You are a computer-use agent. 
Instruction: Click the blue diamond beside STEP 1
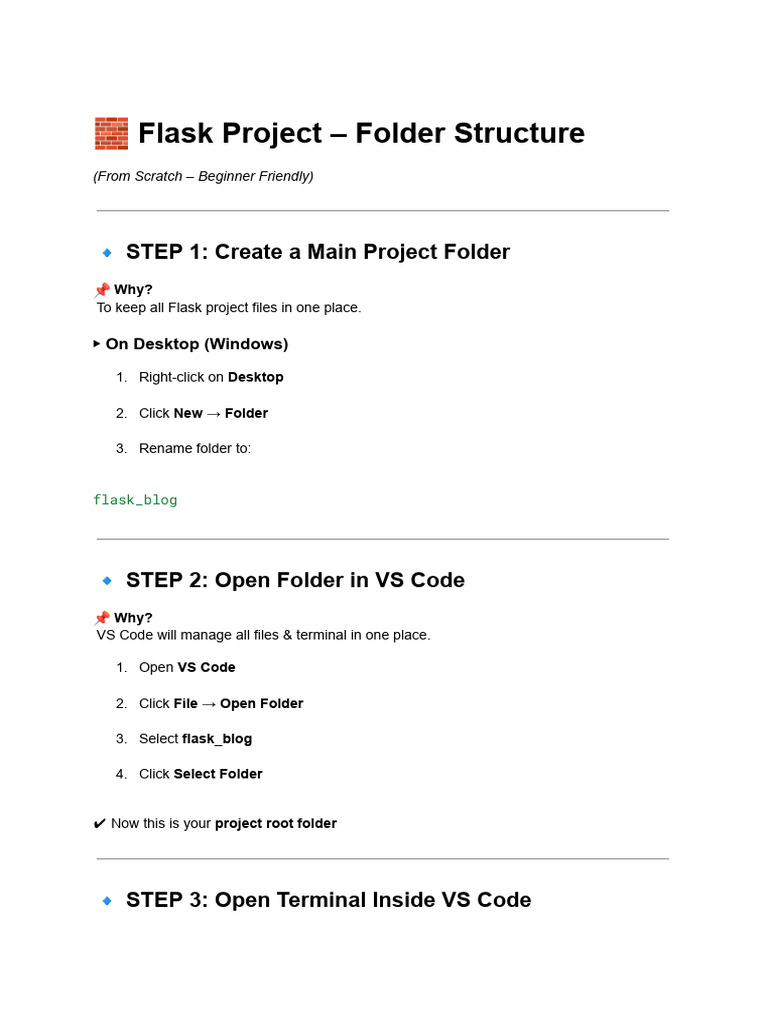[x=107, y=253]
